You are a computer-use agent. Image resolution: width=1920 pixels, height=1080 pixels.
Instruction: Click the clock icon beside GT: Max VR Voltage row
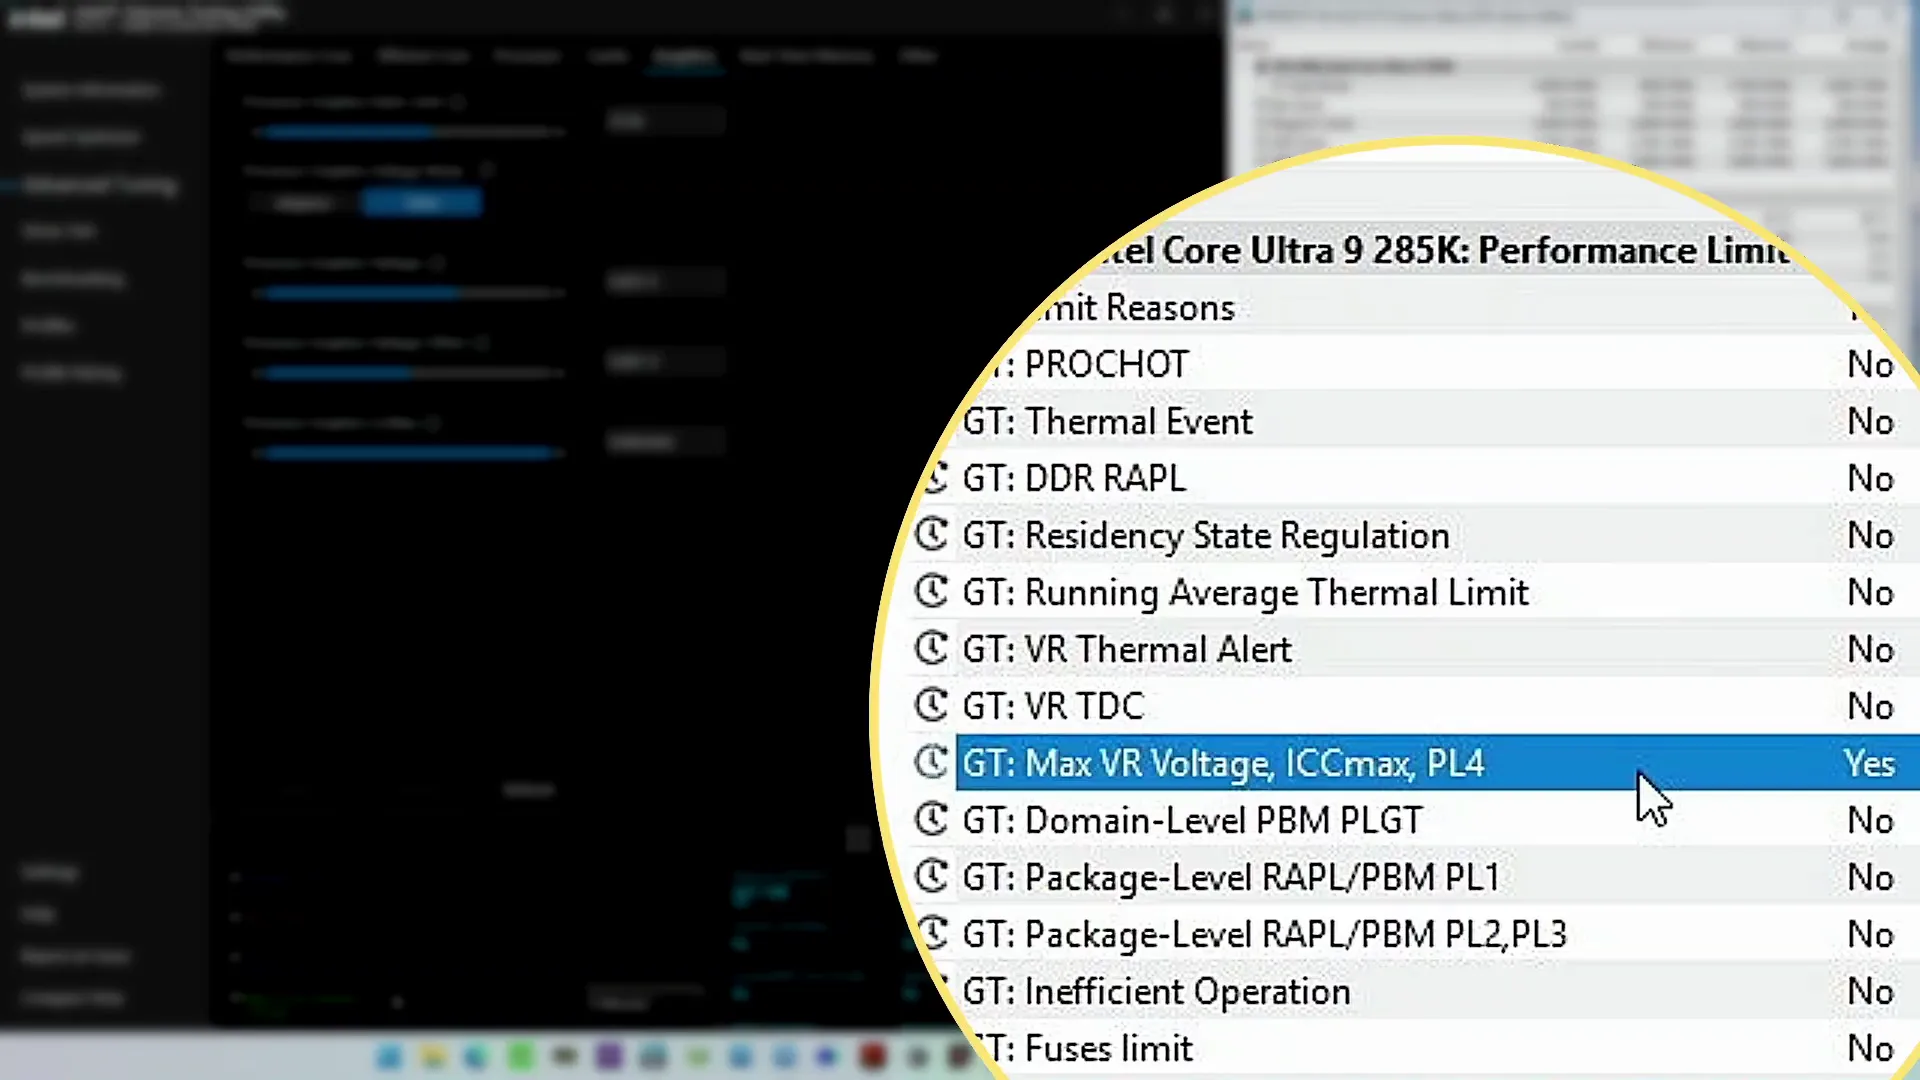pos(931,763)
